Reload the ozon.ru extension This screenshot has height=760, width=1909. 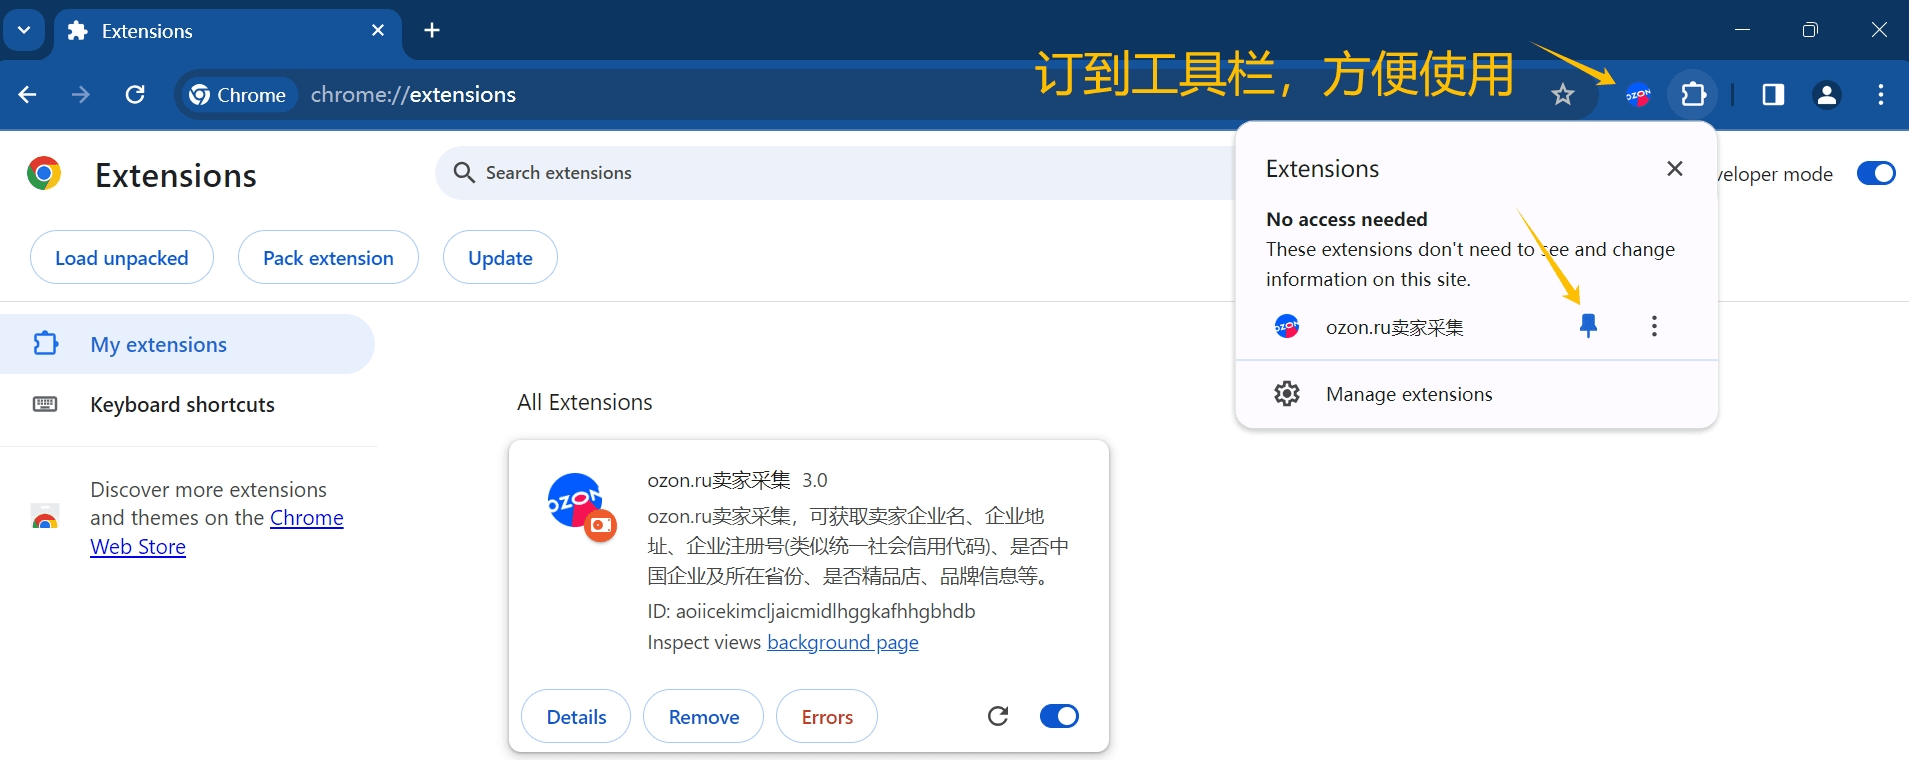(x=998, y=716)
